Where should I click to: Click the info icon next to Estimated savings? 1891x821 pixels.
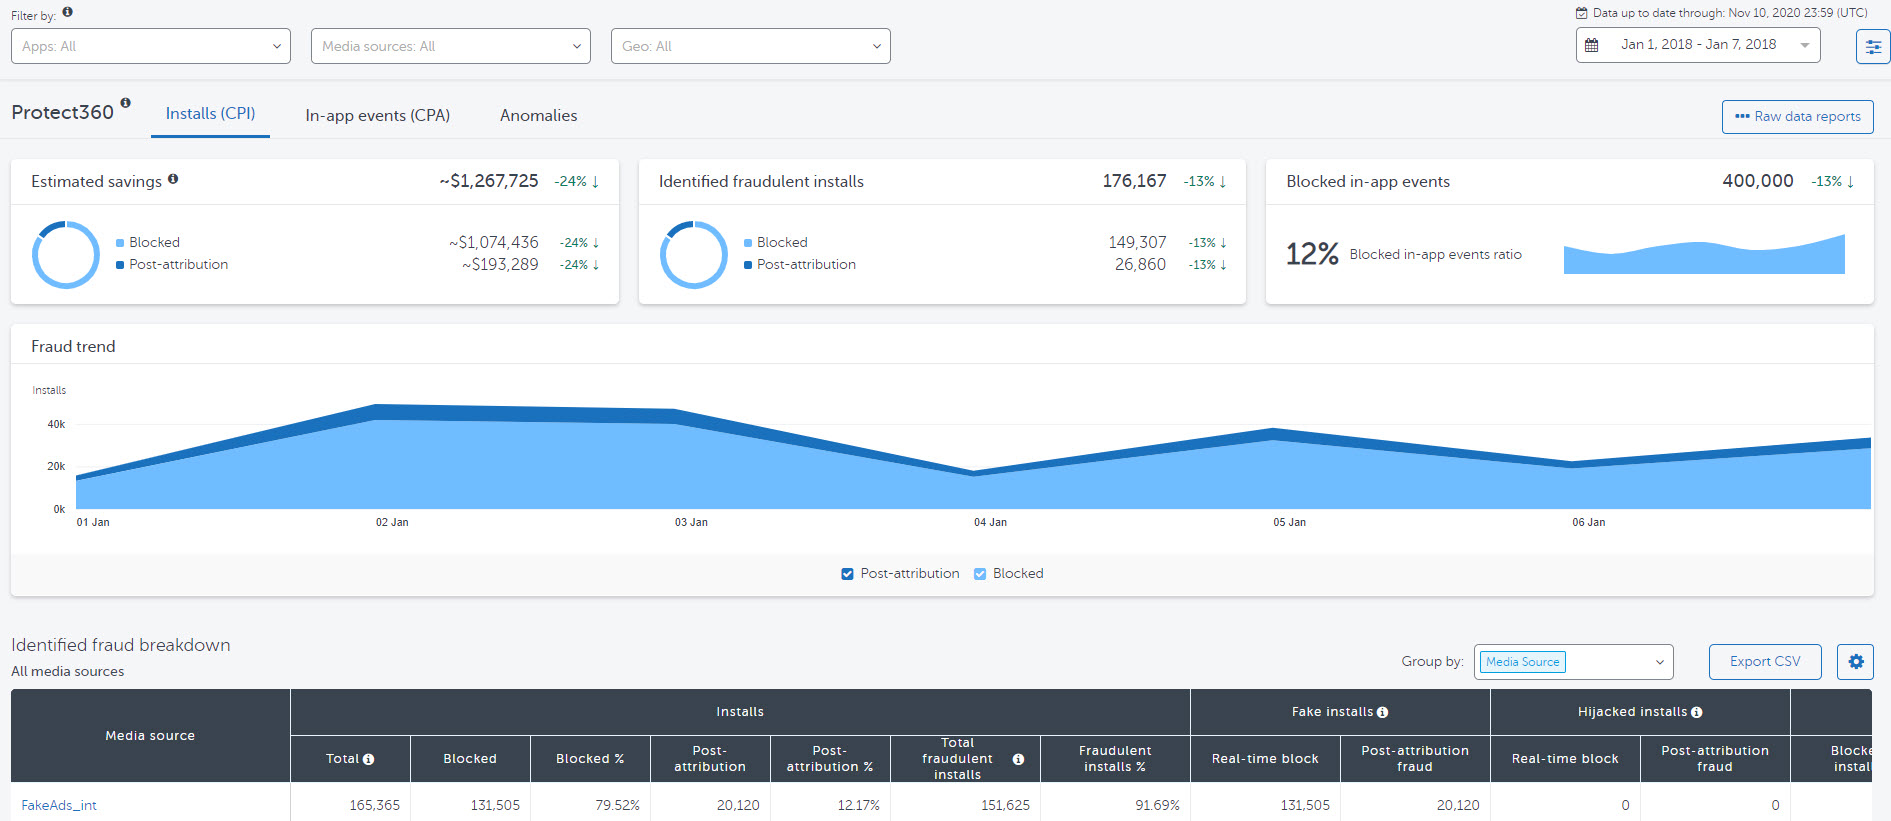pyautogui.click(x=173, y=179)
